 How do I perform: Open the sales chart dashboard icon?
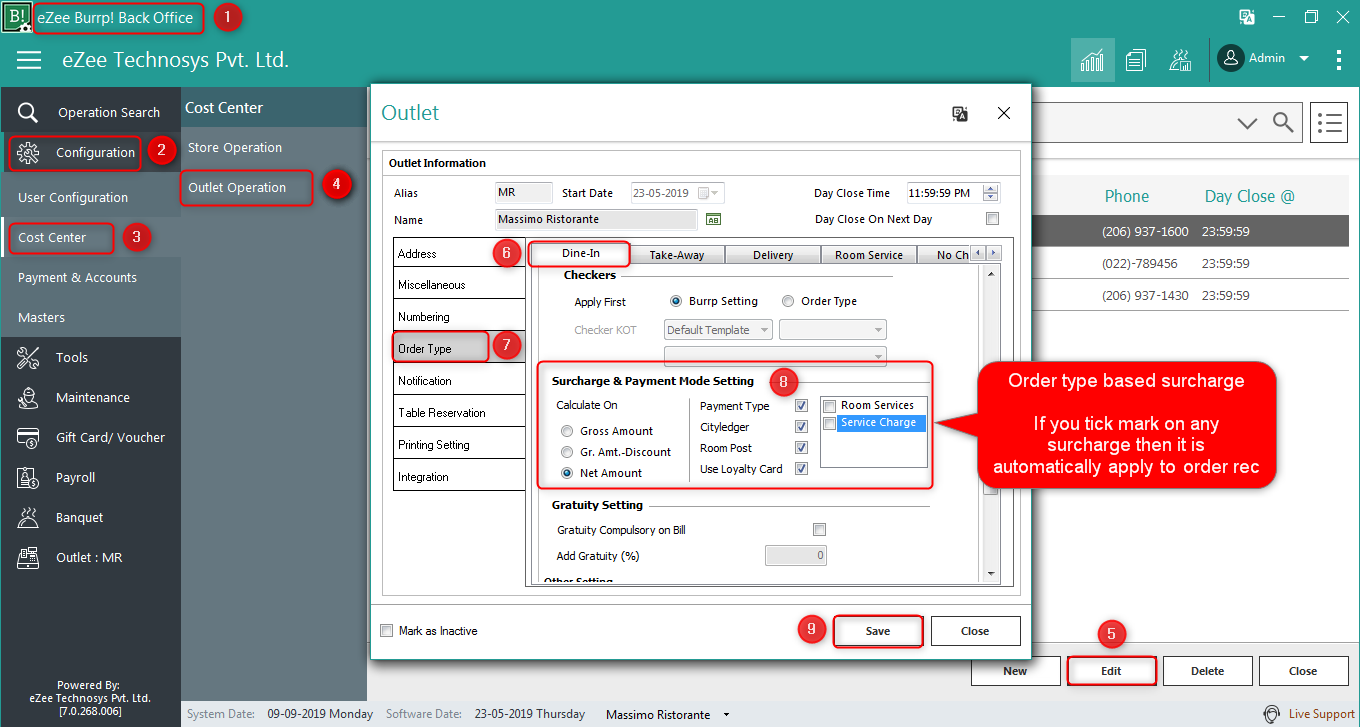(x=1092, y=60)
